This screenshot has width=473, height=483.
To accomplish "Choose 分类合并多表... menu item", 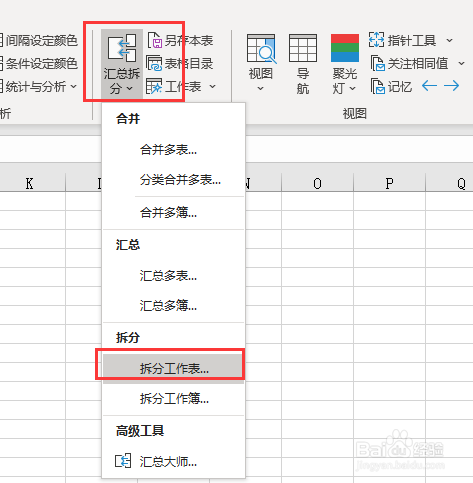I will 173,180.
